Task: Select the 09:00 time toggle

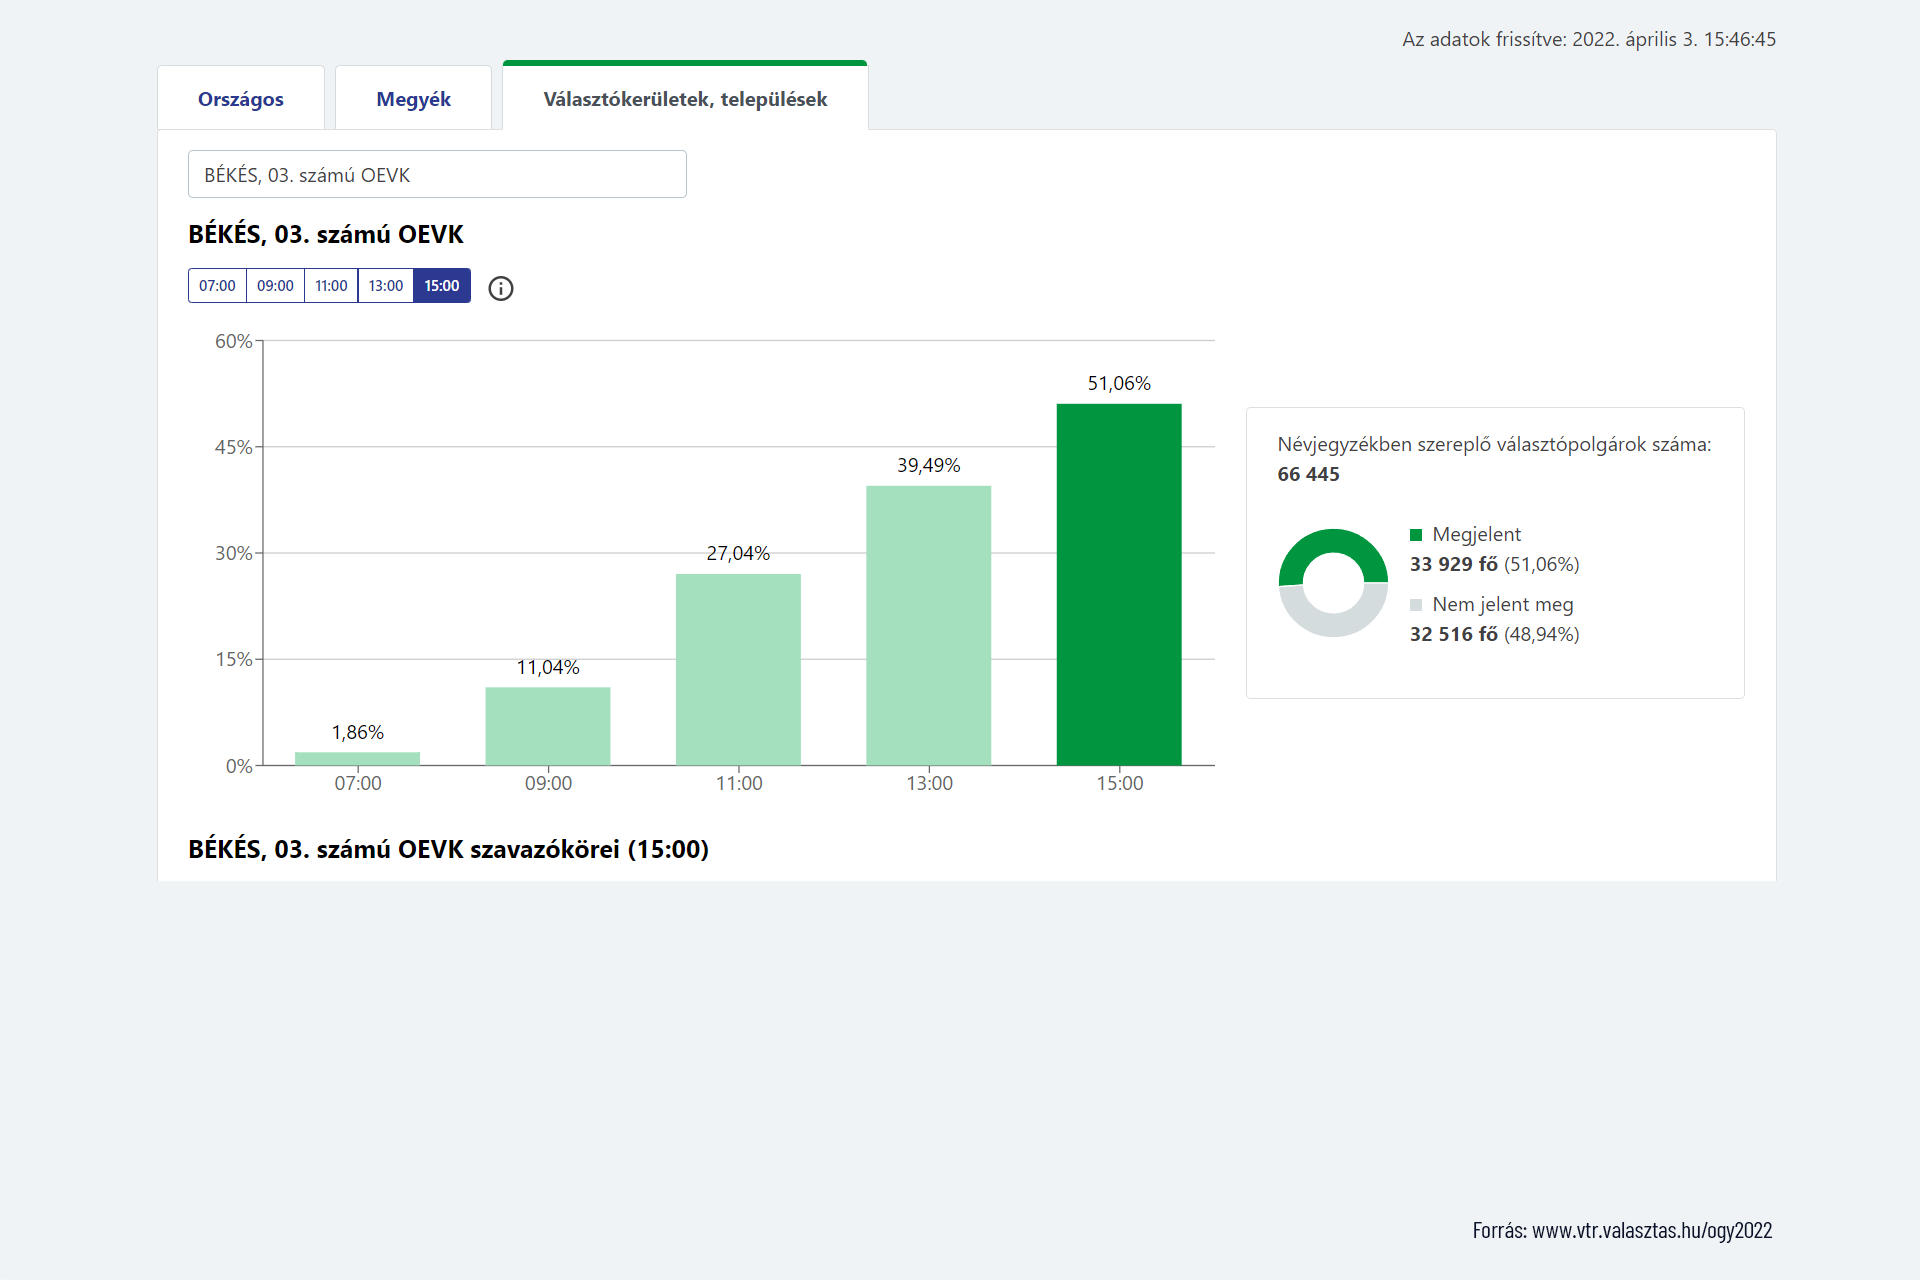Action: [x=275, y=286]
